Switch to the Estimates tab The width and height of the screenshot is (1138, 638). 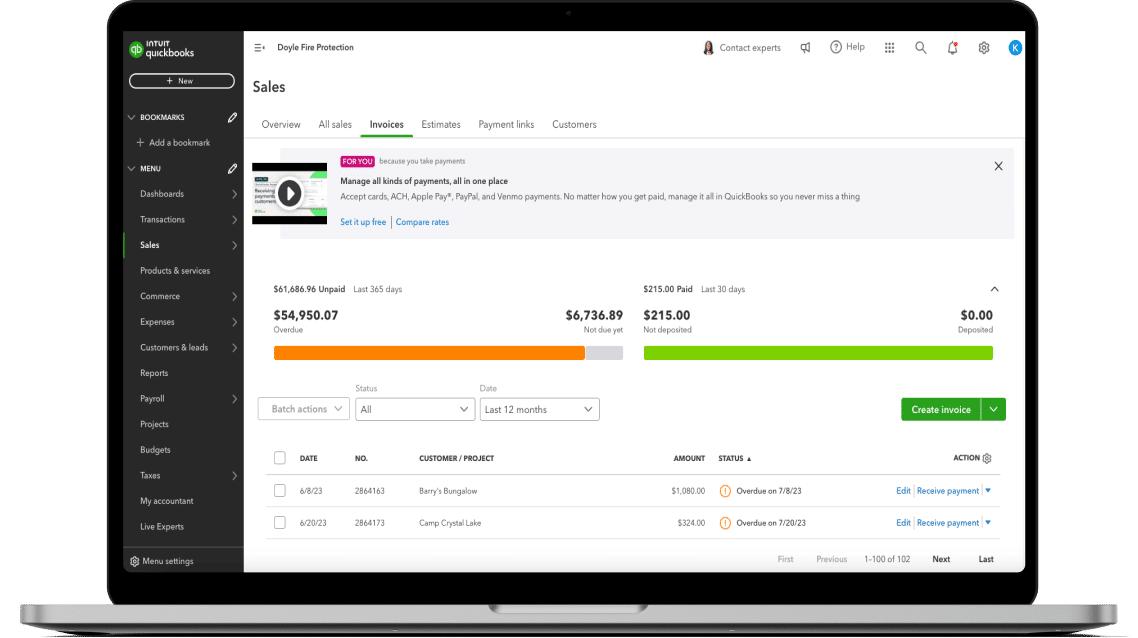point(441,125)
